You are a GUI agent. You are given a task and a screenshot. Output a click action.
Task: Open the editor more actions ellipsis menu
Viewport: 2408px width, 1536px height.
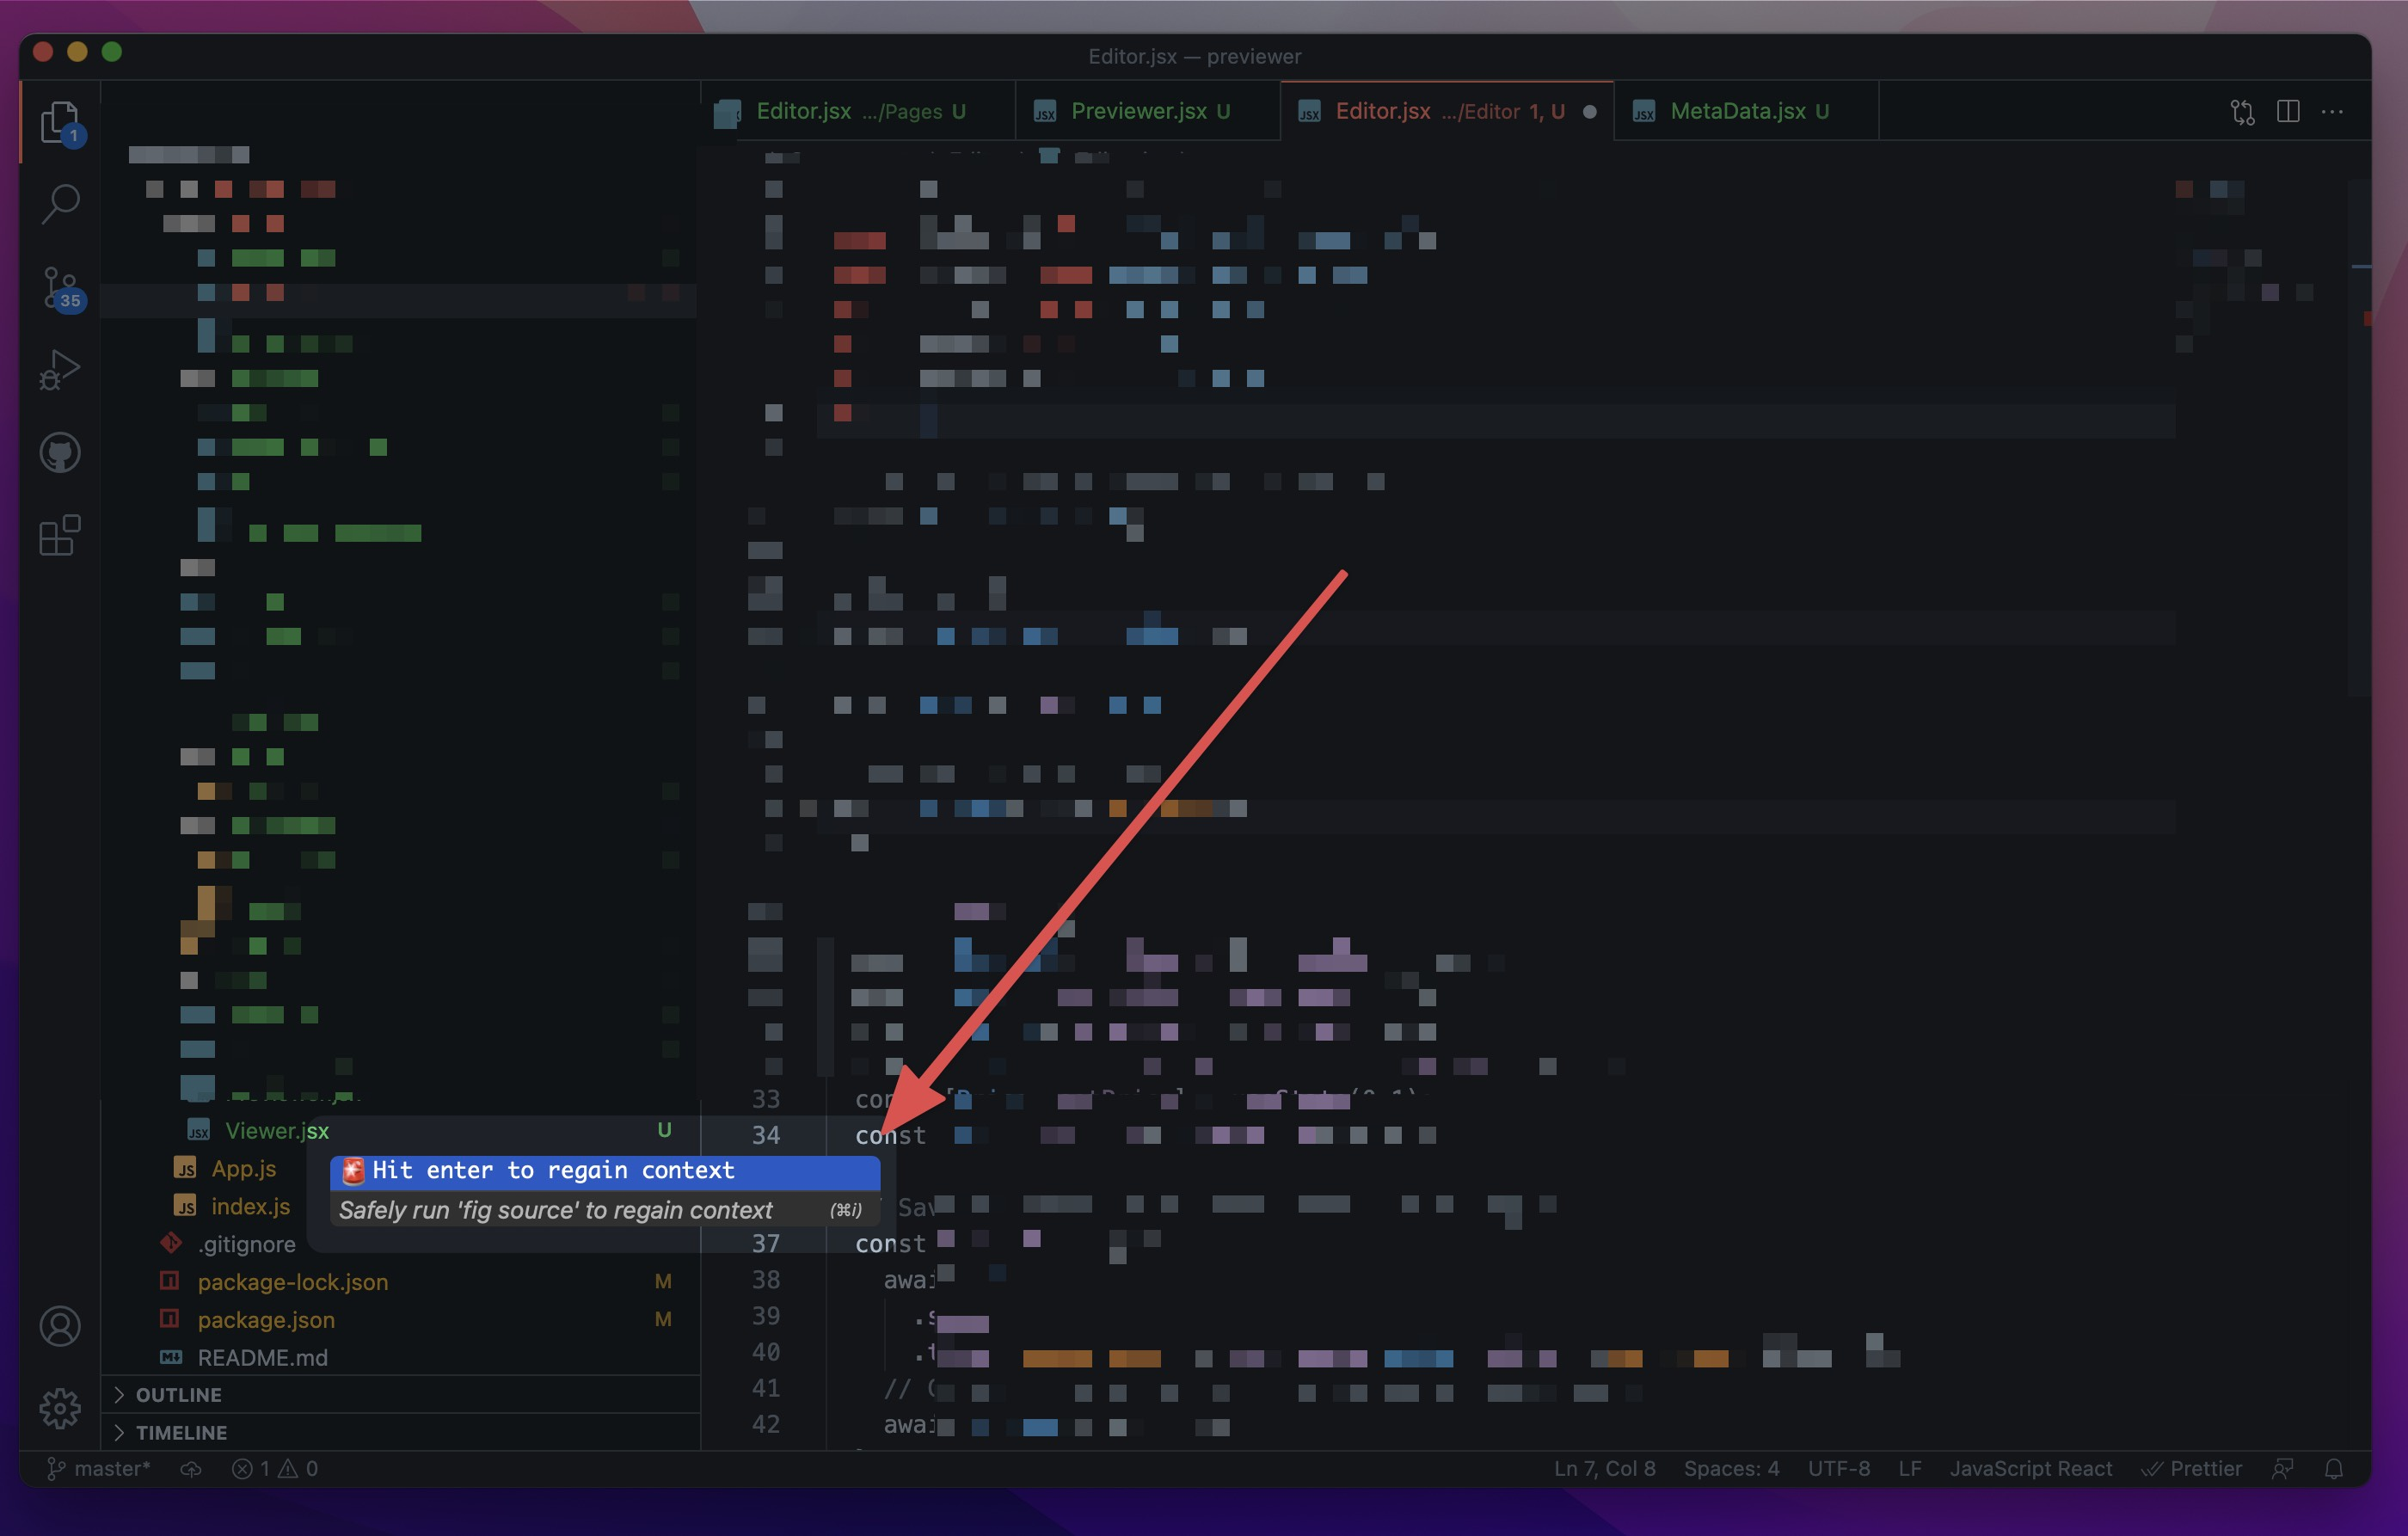coord(2334,111)
